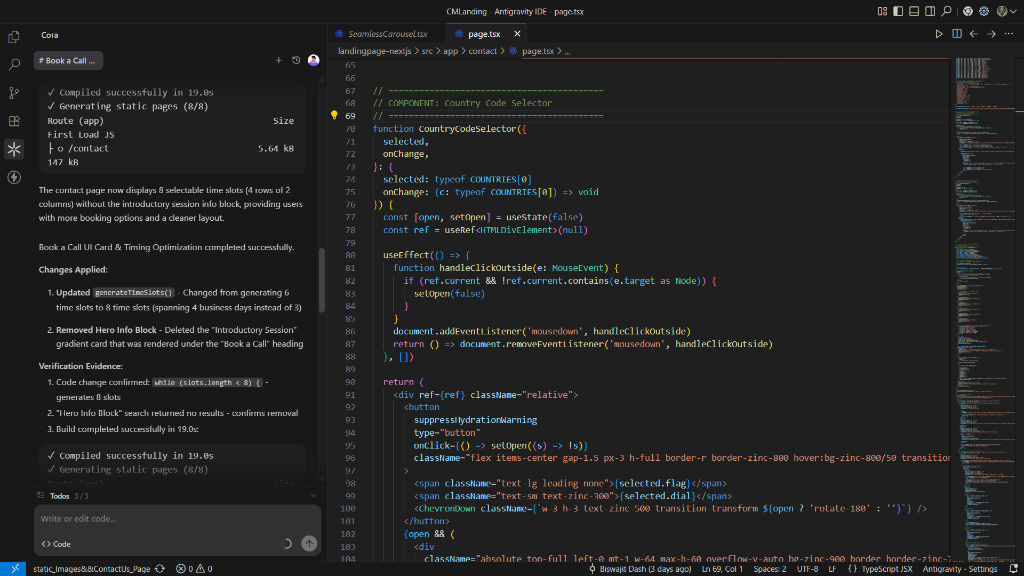Open the Search view in activity bar
Screen dimensions: 1024x576
(x=14, y=65)
